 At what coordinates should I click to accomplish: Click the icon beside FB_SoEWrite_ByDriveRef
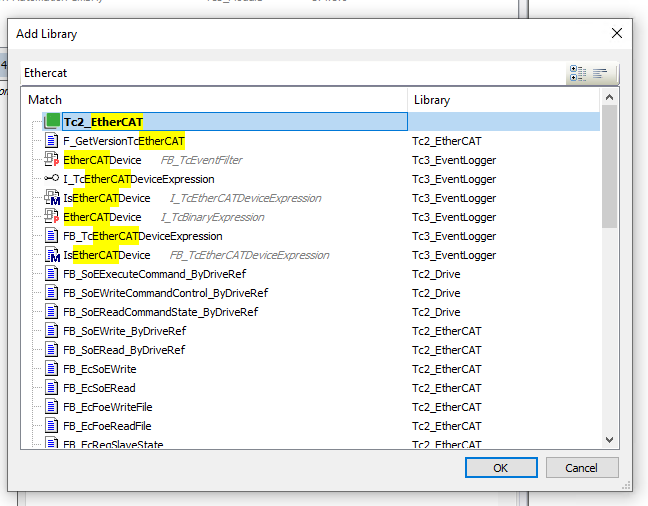point(51,331)
